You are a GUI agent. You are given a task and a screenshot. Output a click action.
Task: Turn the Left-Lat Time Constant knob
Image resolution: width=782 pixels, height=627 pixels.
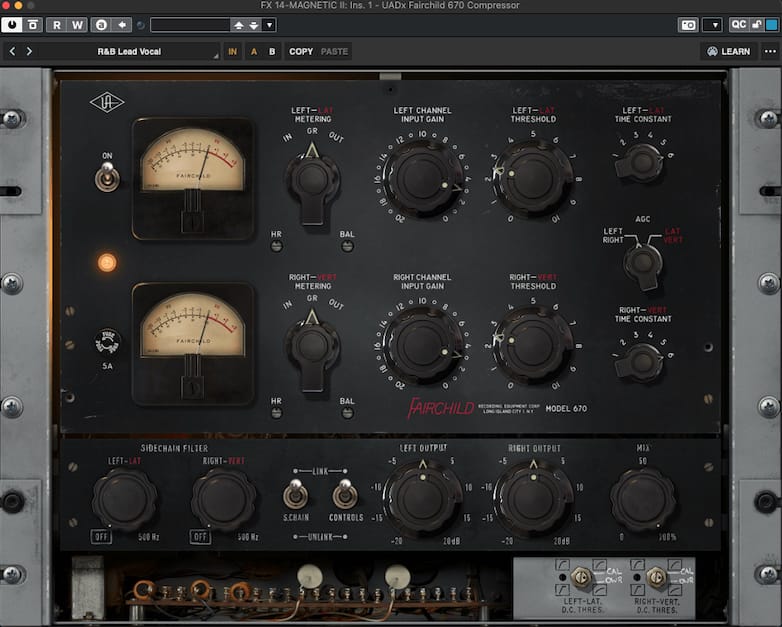(x=640, y=163)
